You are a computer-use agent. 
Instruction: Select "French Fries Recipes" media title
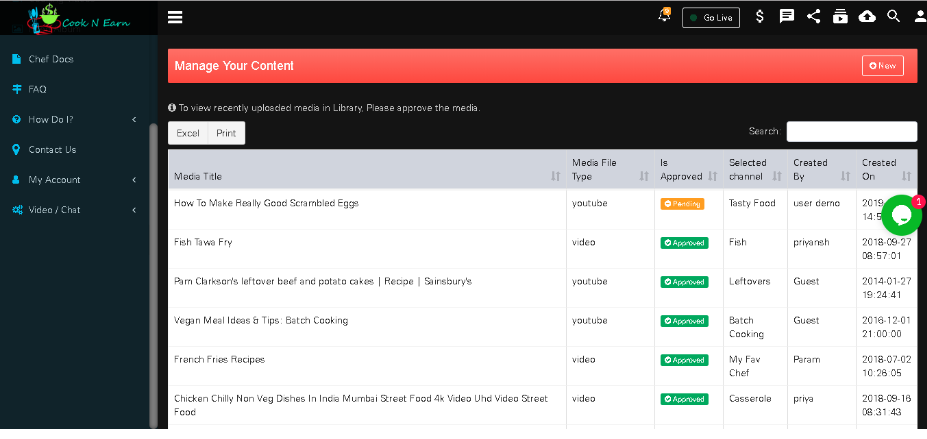(219, 359)
